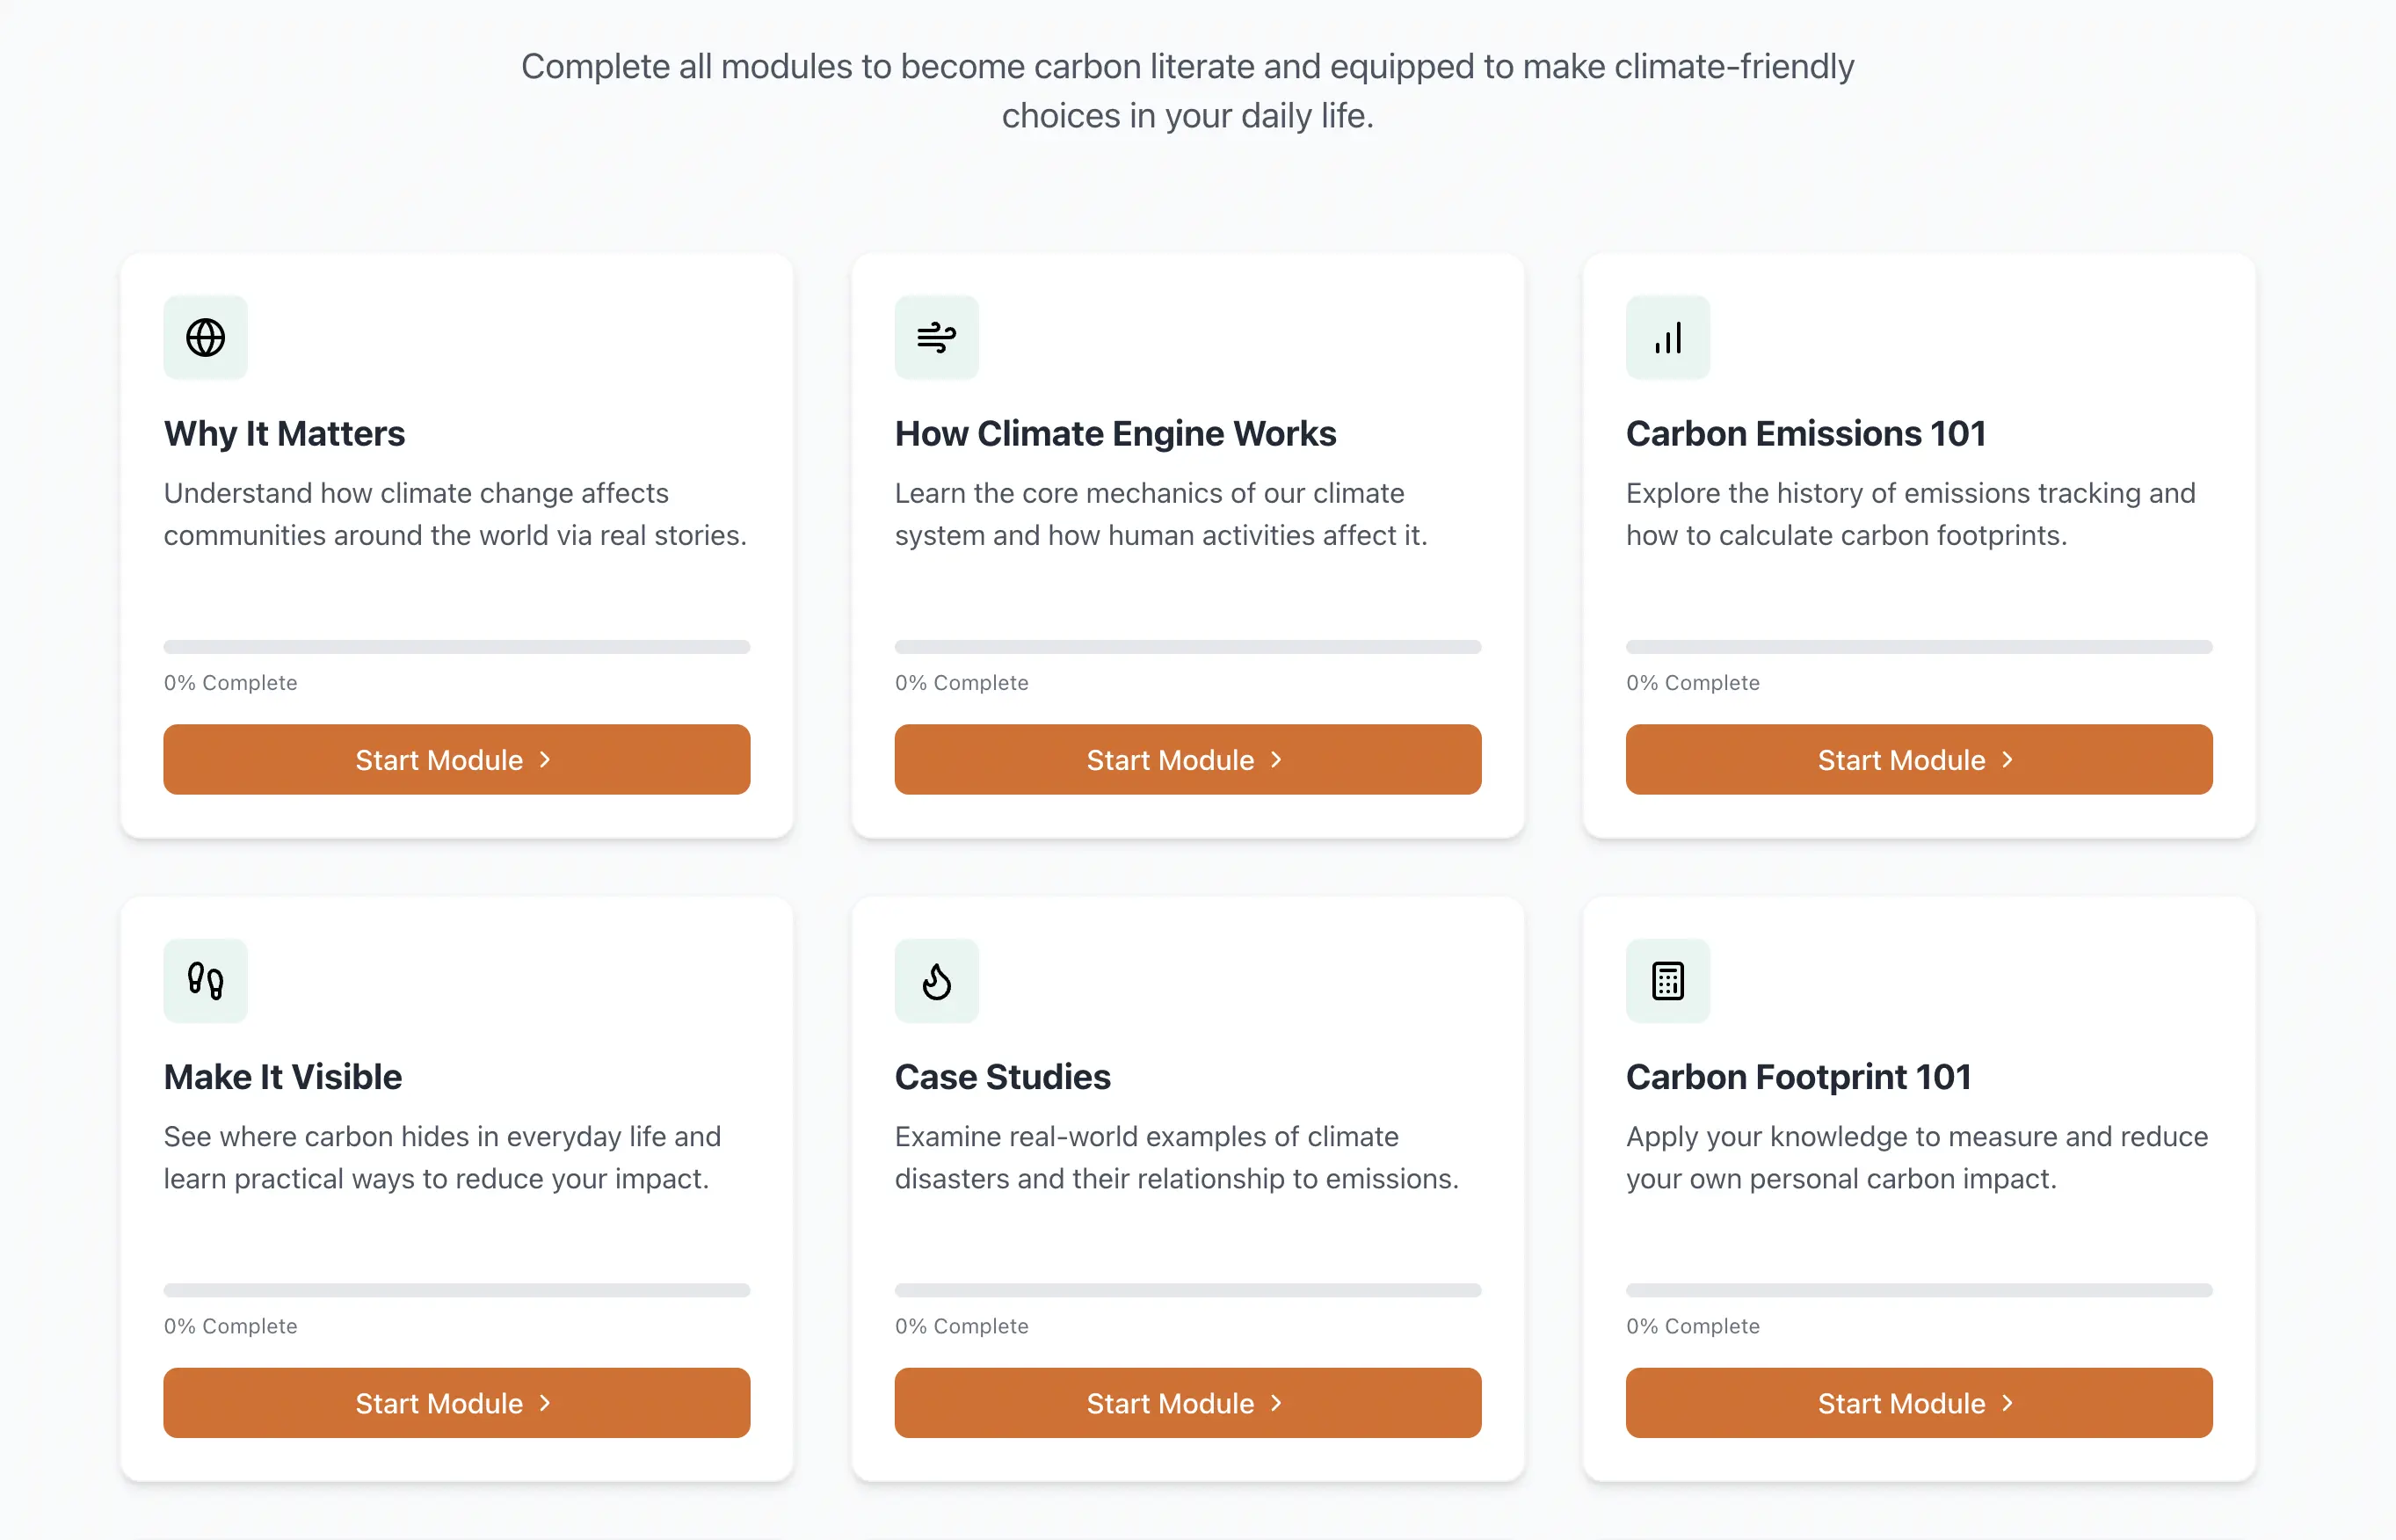The image size is (2396, 1540).
Task: Start the Why It Matters module
Action: click(x=456, y=760)
